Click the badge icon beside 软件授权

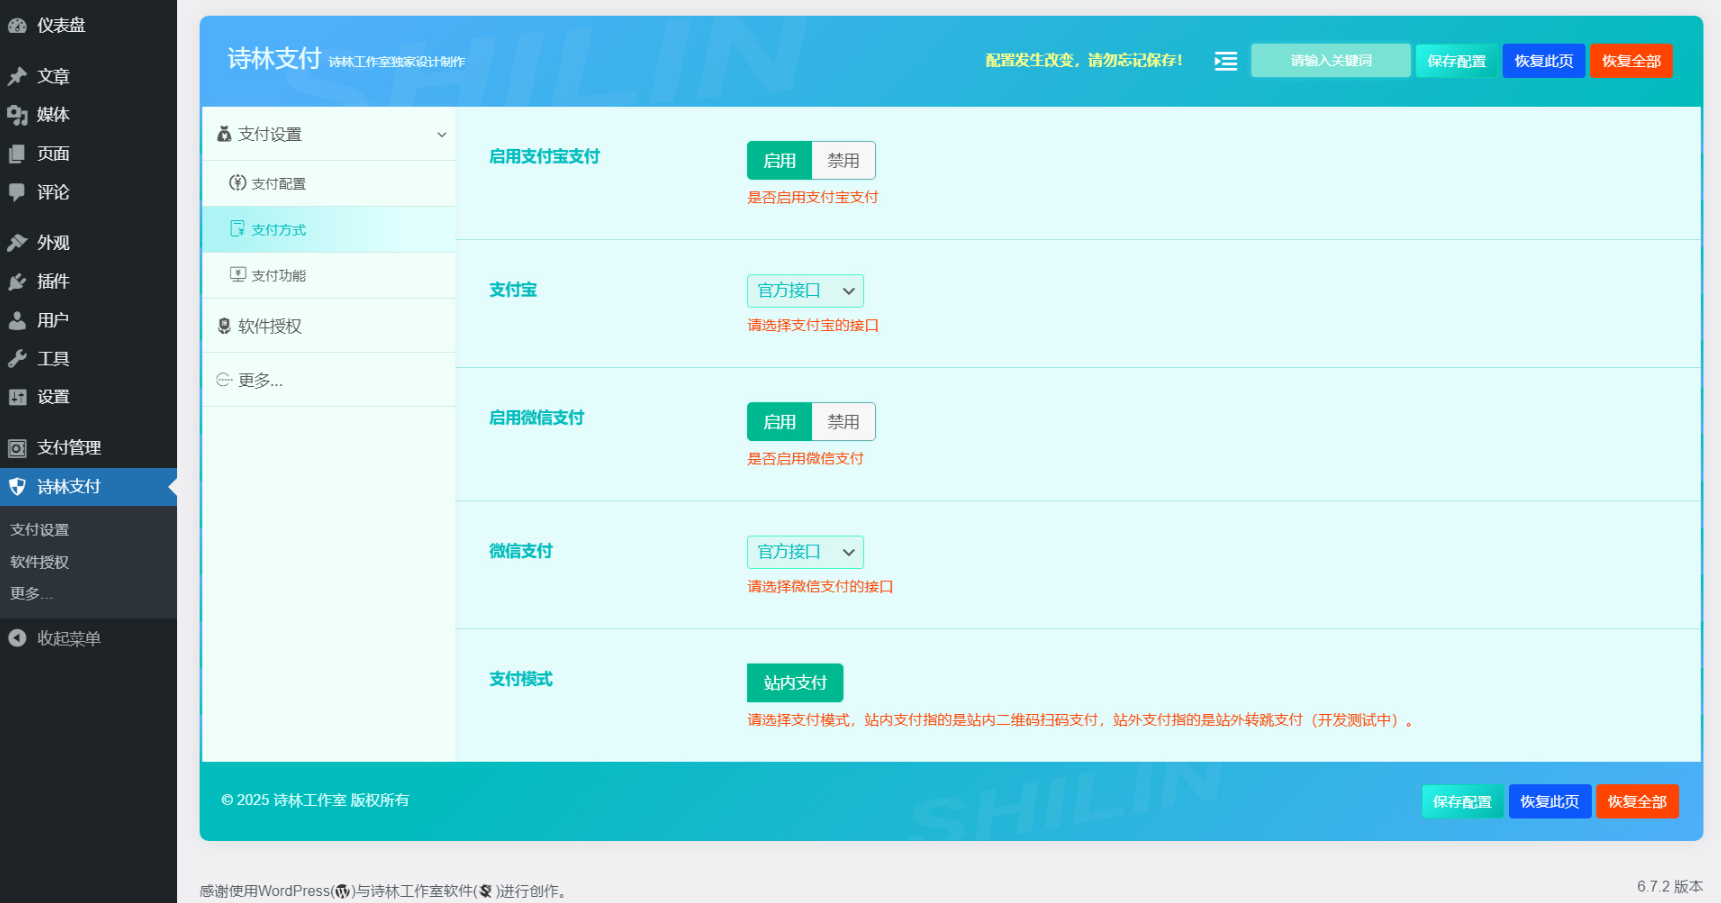(224, 326)
